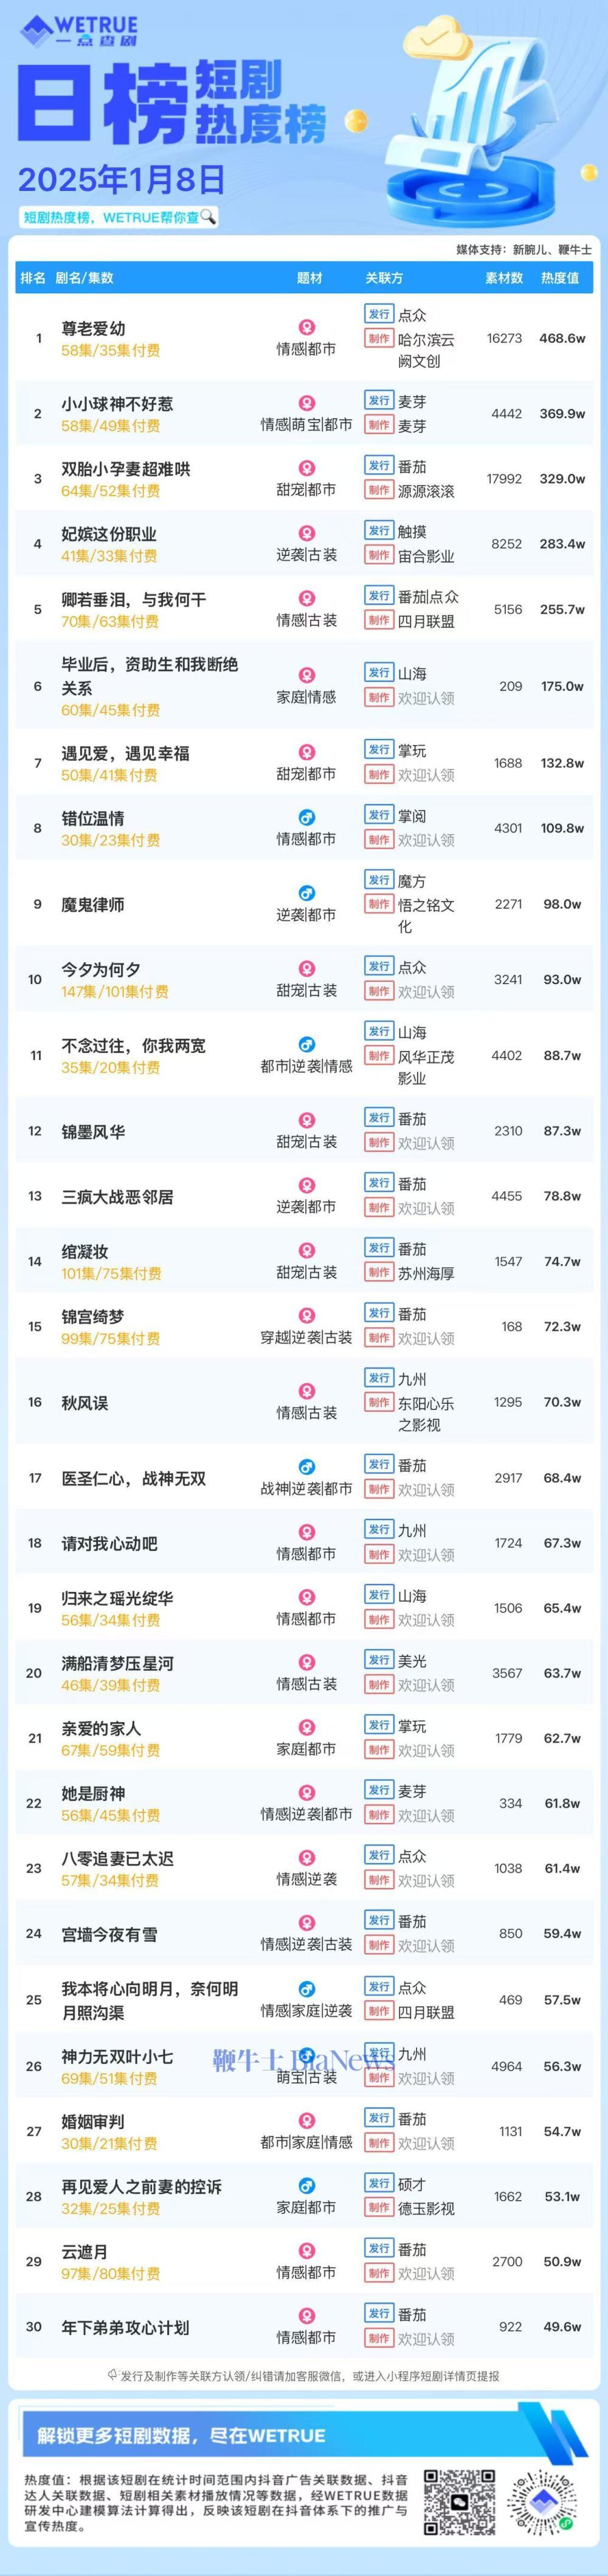The height and width of the screenshot is (2576, 608).
Task: Click the 题材 column header
Action: [x=310, y=278]
